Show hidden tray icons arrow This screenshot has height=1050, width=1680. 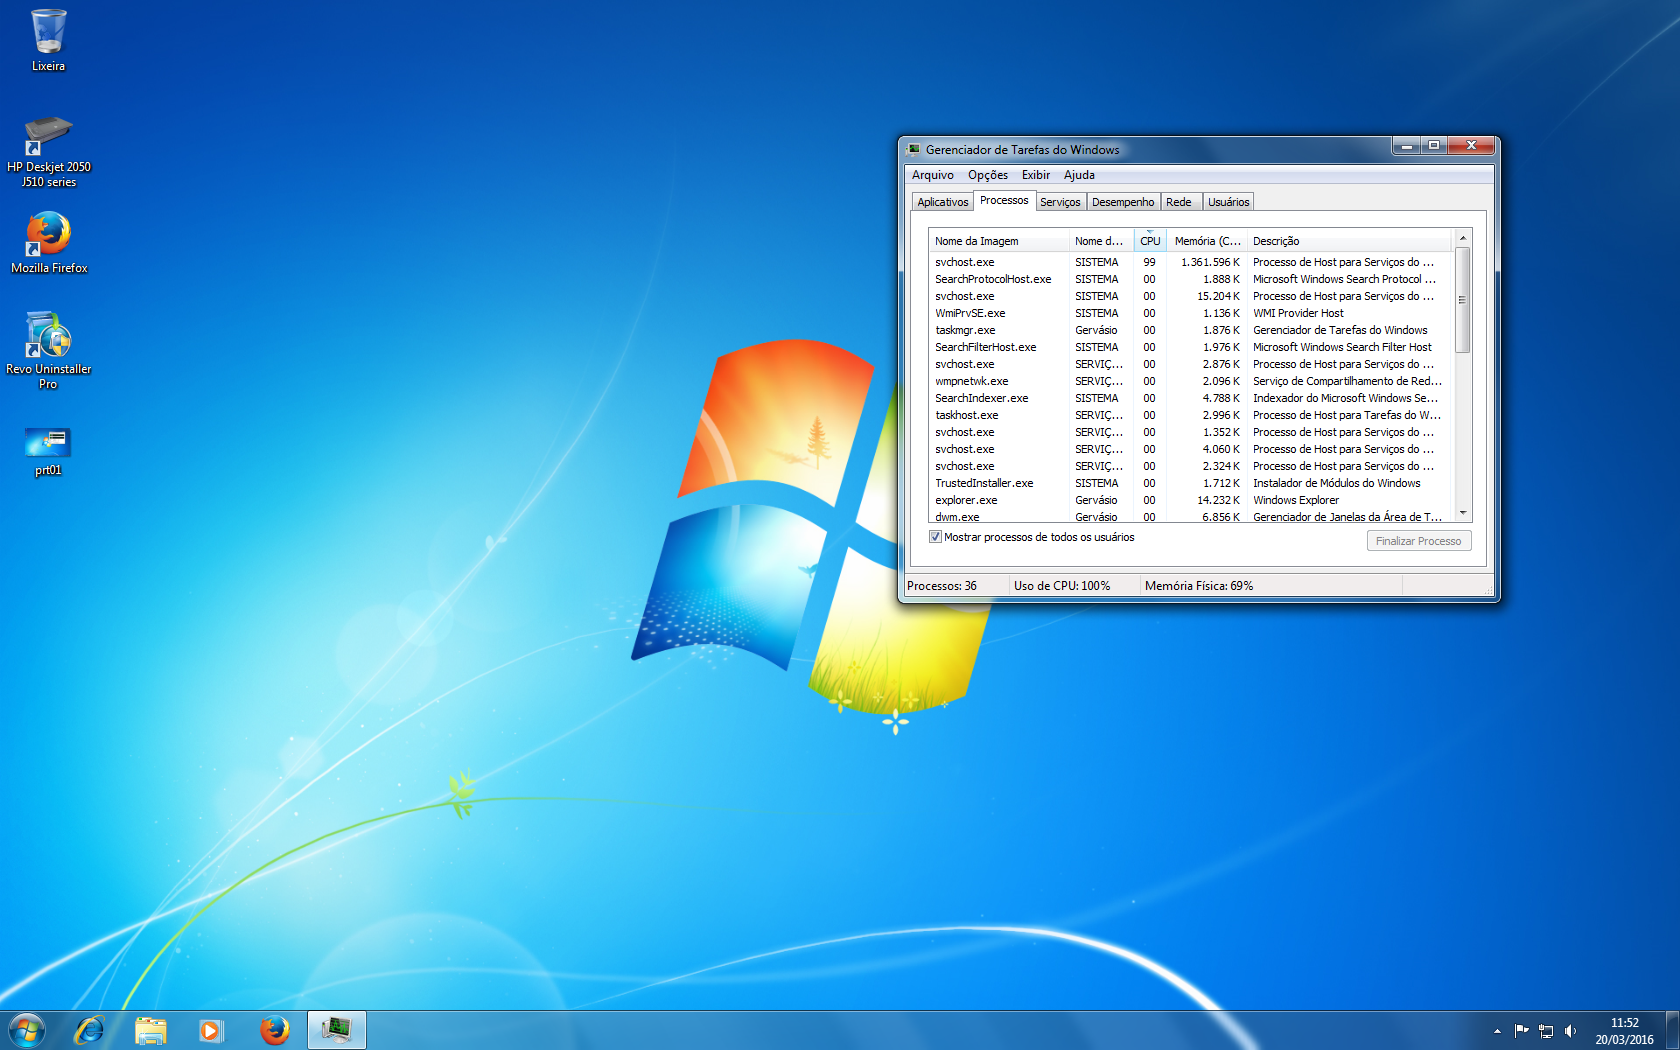[x=1497, y=1031]
